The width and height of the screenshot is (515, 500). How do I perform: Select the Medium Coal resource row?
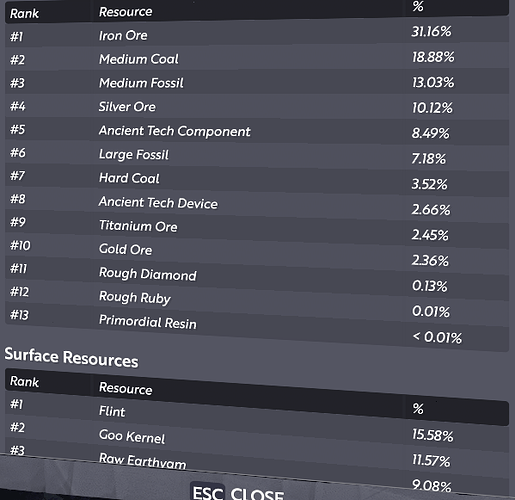[257, 58]
